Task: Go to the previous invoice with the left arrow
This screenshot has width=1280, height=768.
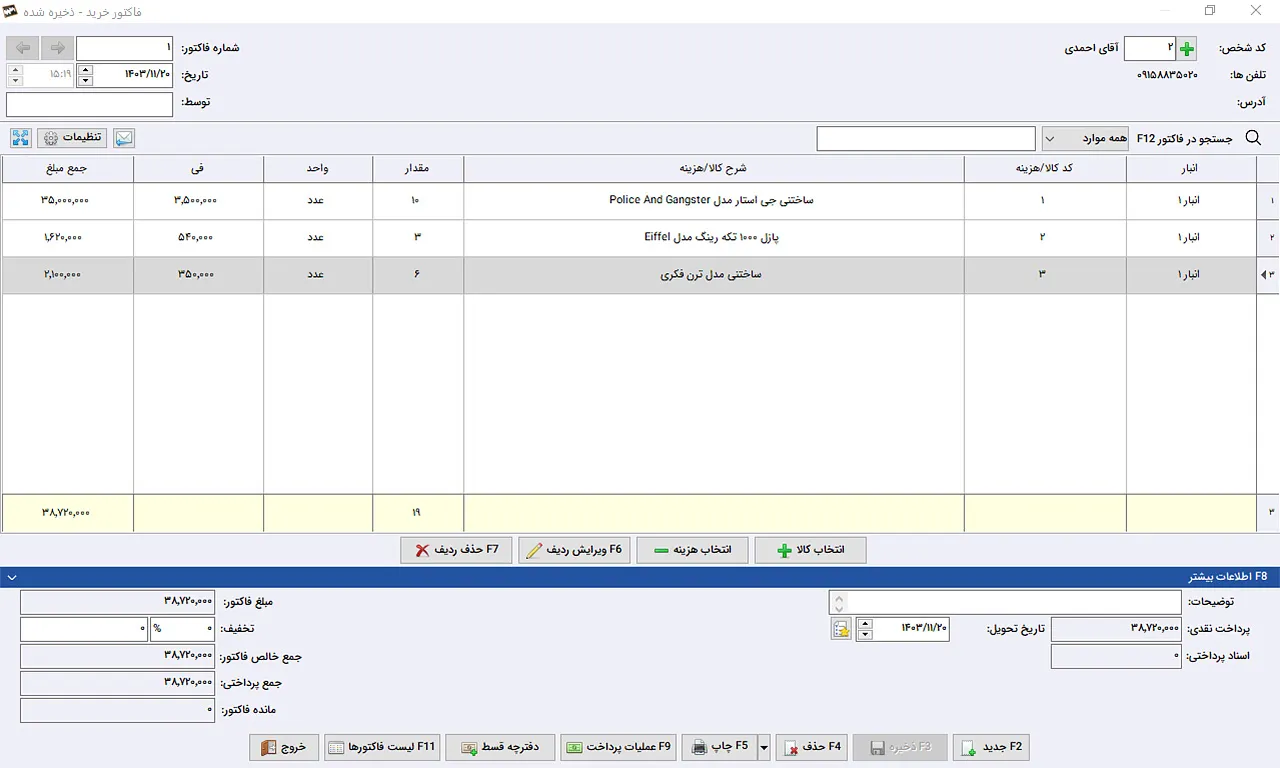Action: pos(23,48)
